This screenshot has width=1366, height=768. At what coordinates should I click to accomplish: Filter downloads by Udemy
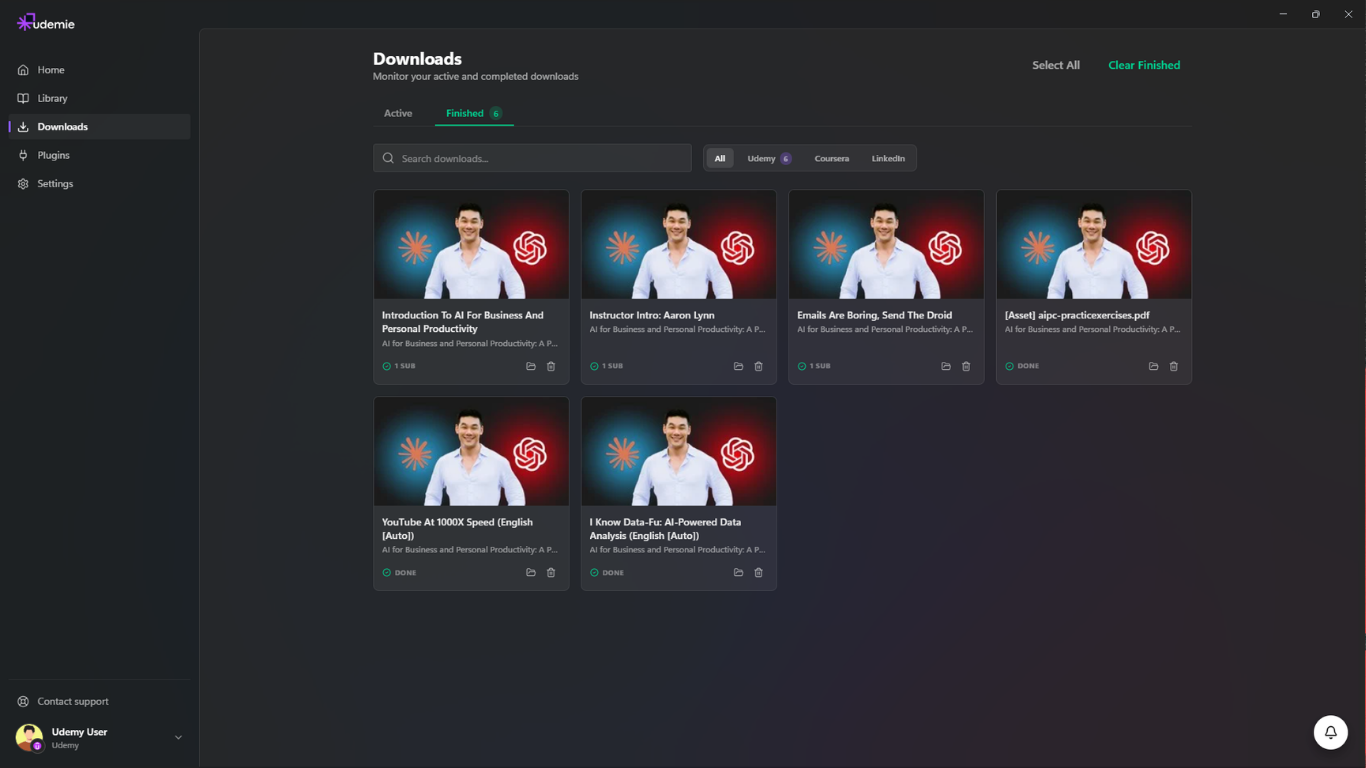pos(769,158)
